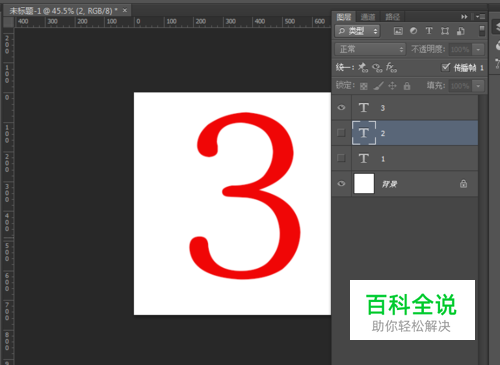Screen dimensions: 500x365
Task: Filter layers by adjustment layer icon
Action: 414,31
